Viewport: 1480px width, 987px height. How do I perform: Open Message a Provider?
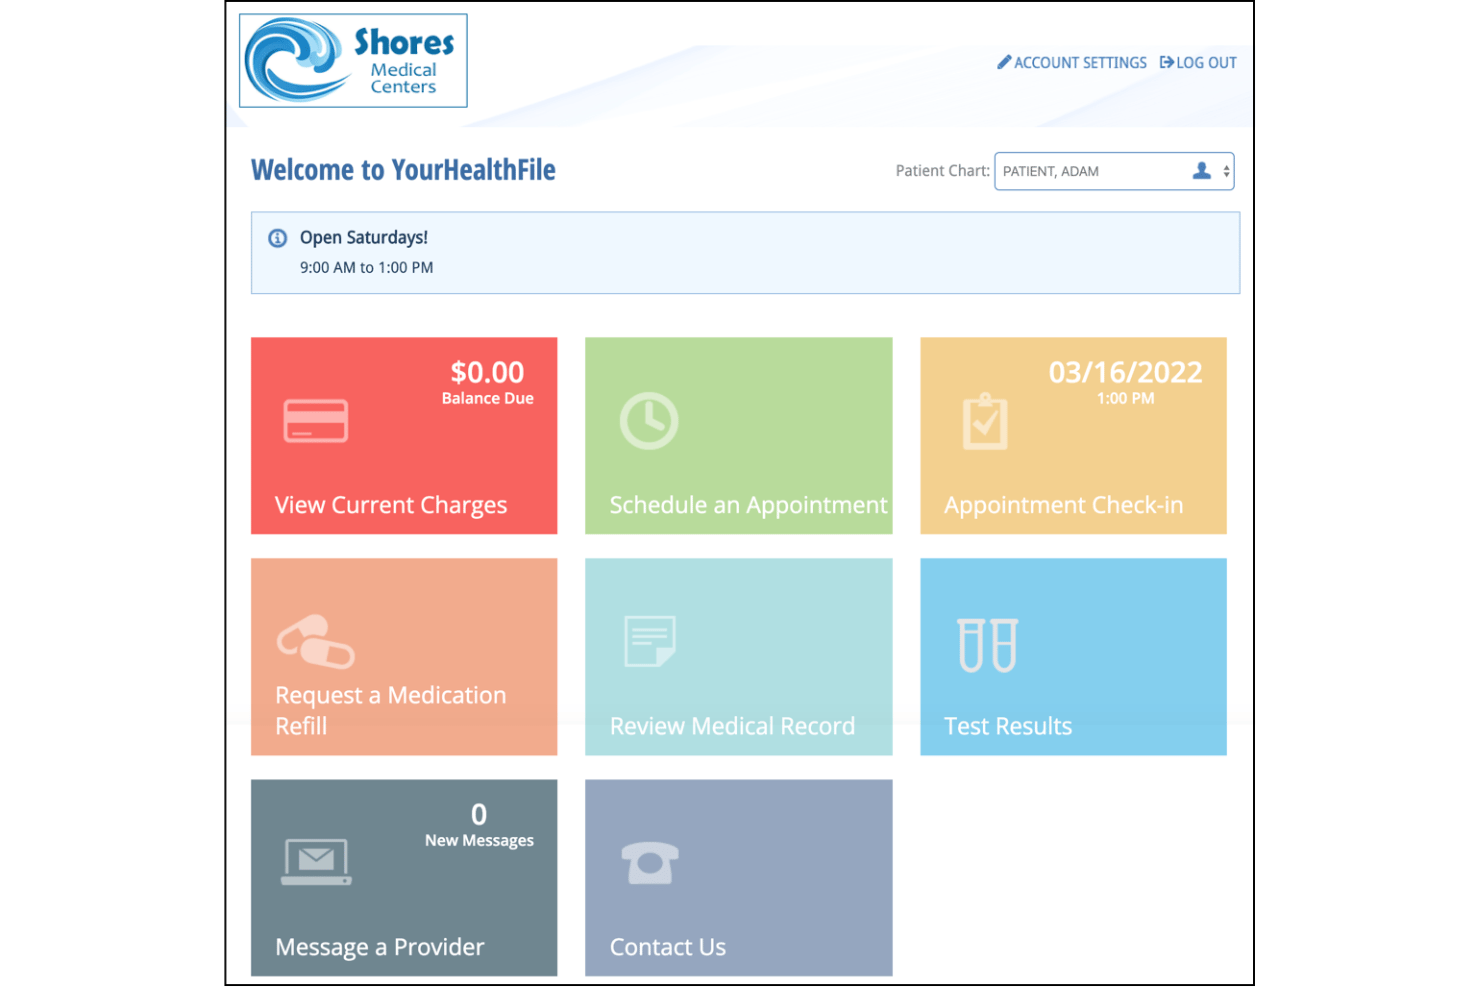tap(404, 877)
